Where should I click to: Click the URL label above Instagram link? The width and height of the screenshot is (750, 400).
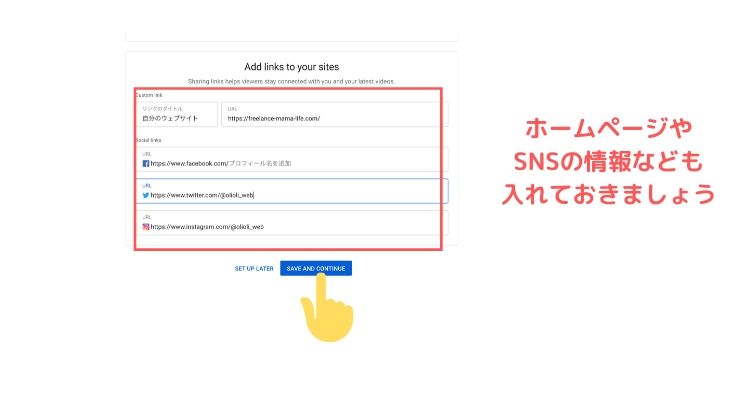pyautogui.click(x=147, y=217)
